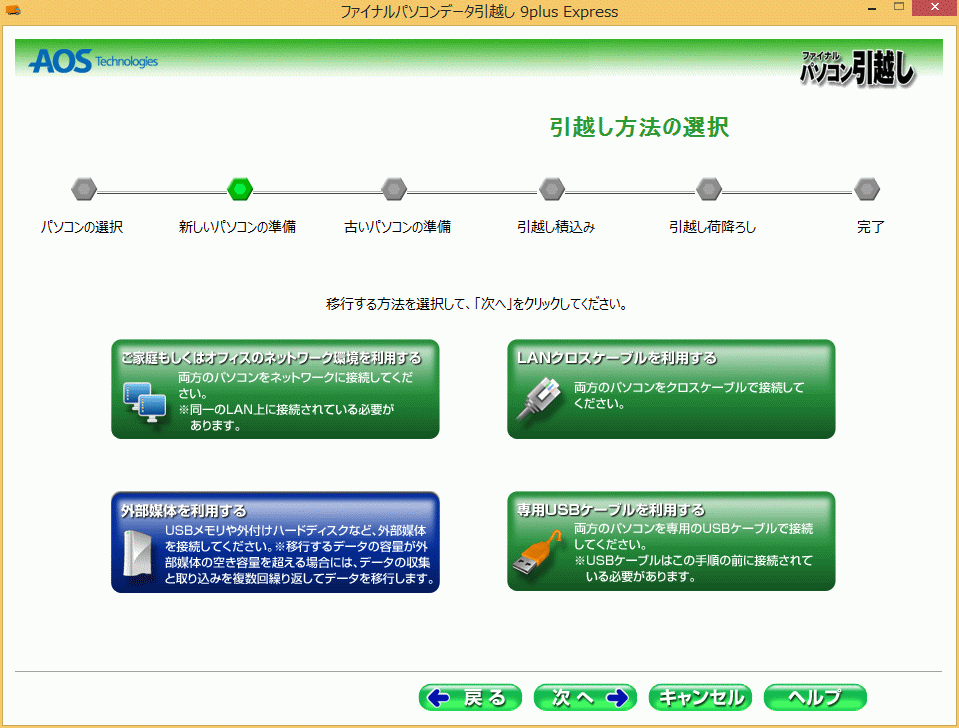Choose LANクロスケーブルを利用する option
959x728 pixels.
coord(670,389)
